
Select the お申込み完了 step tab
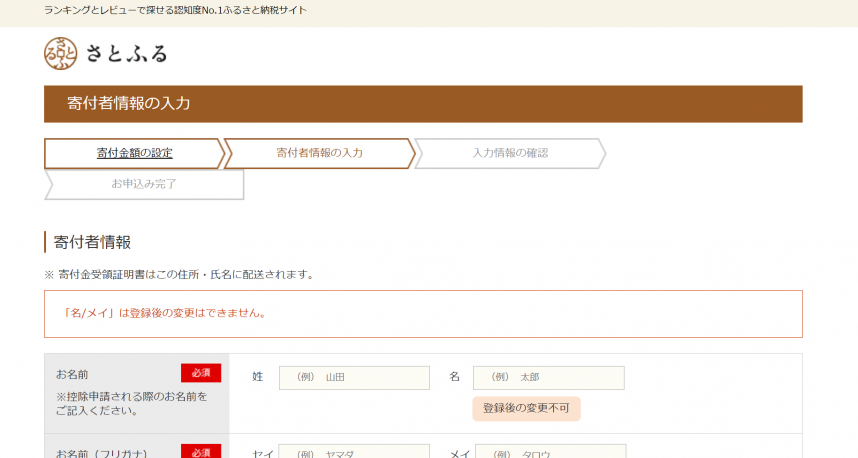144,184
